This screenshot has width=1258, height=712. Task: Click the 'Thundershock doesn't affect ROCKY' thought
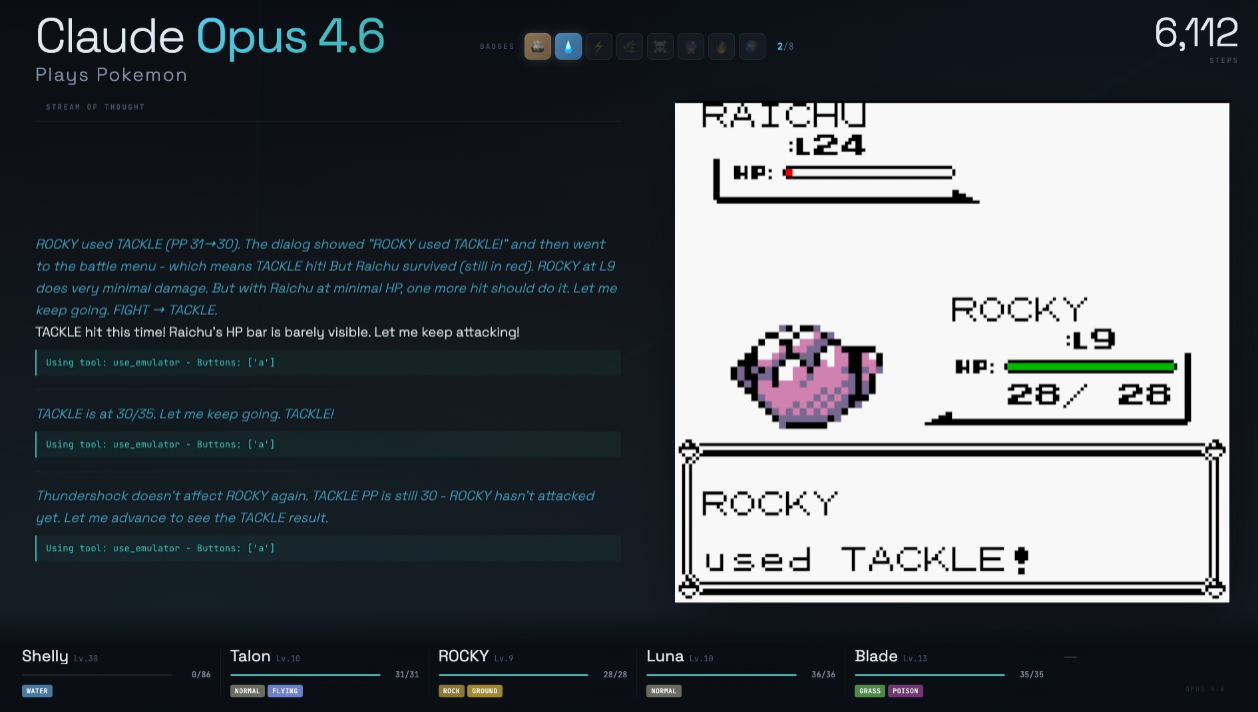click(315, 507)
